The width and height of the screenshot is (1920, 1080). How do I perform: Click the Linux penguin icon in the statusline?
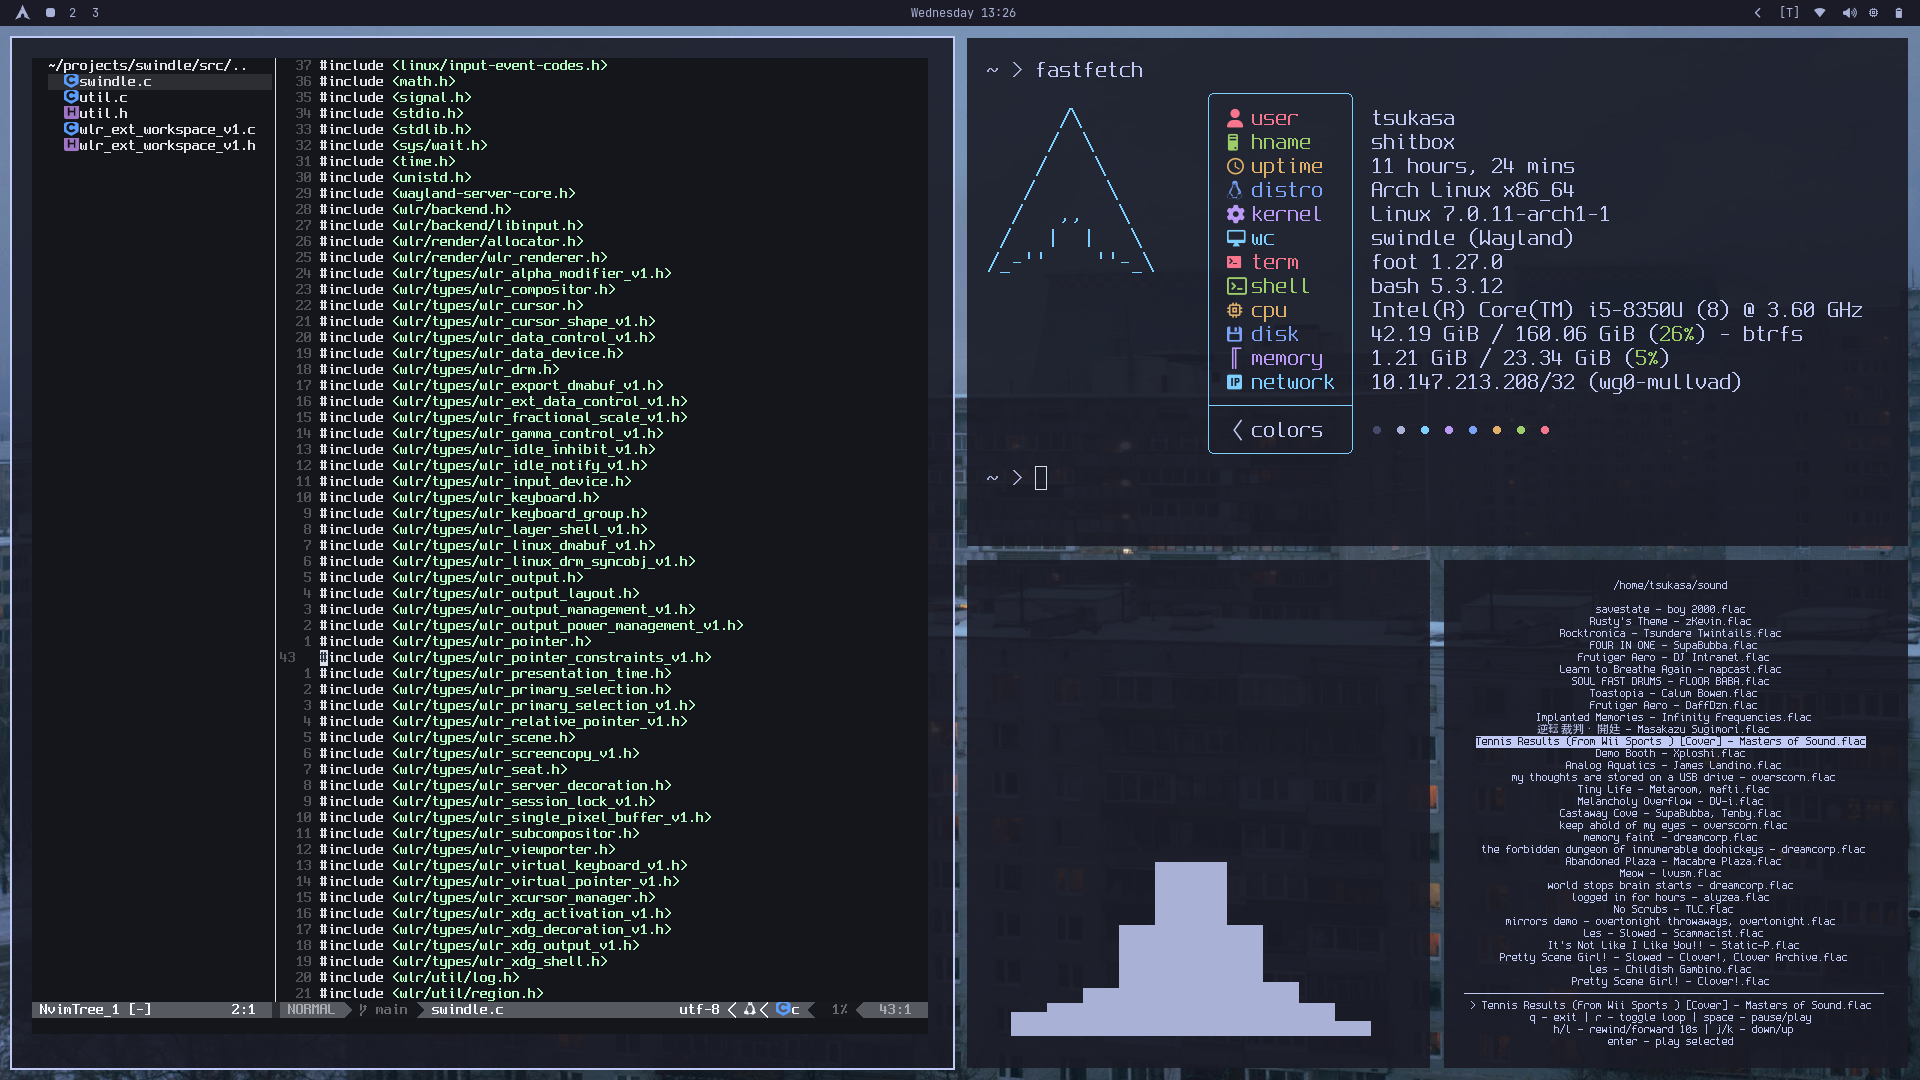pyautogui.click(x=749, y=1010)
